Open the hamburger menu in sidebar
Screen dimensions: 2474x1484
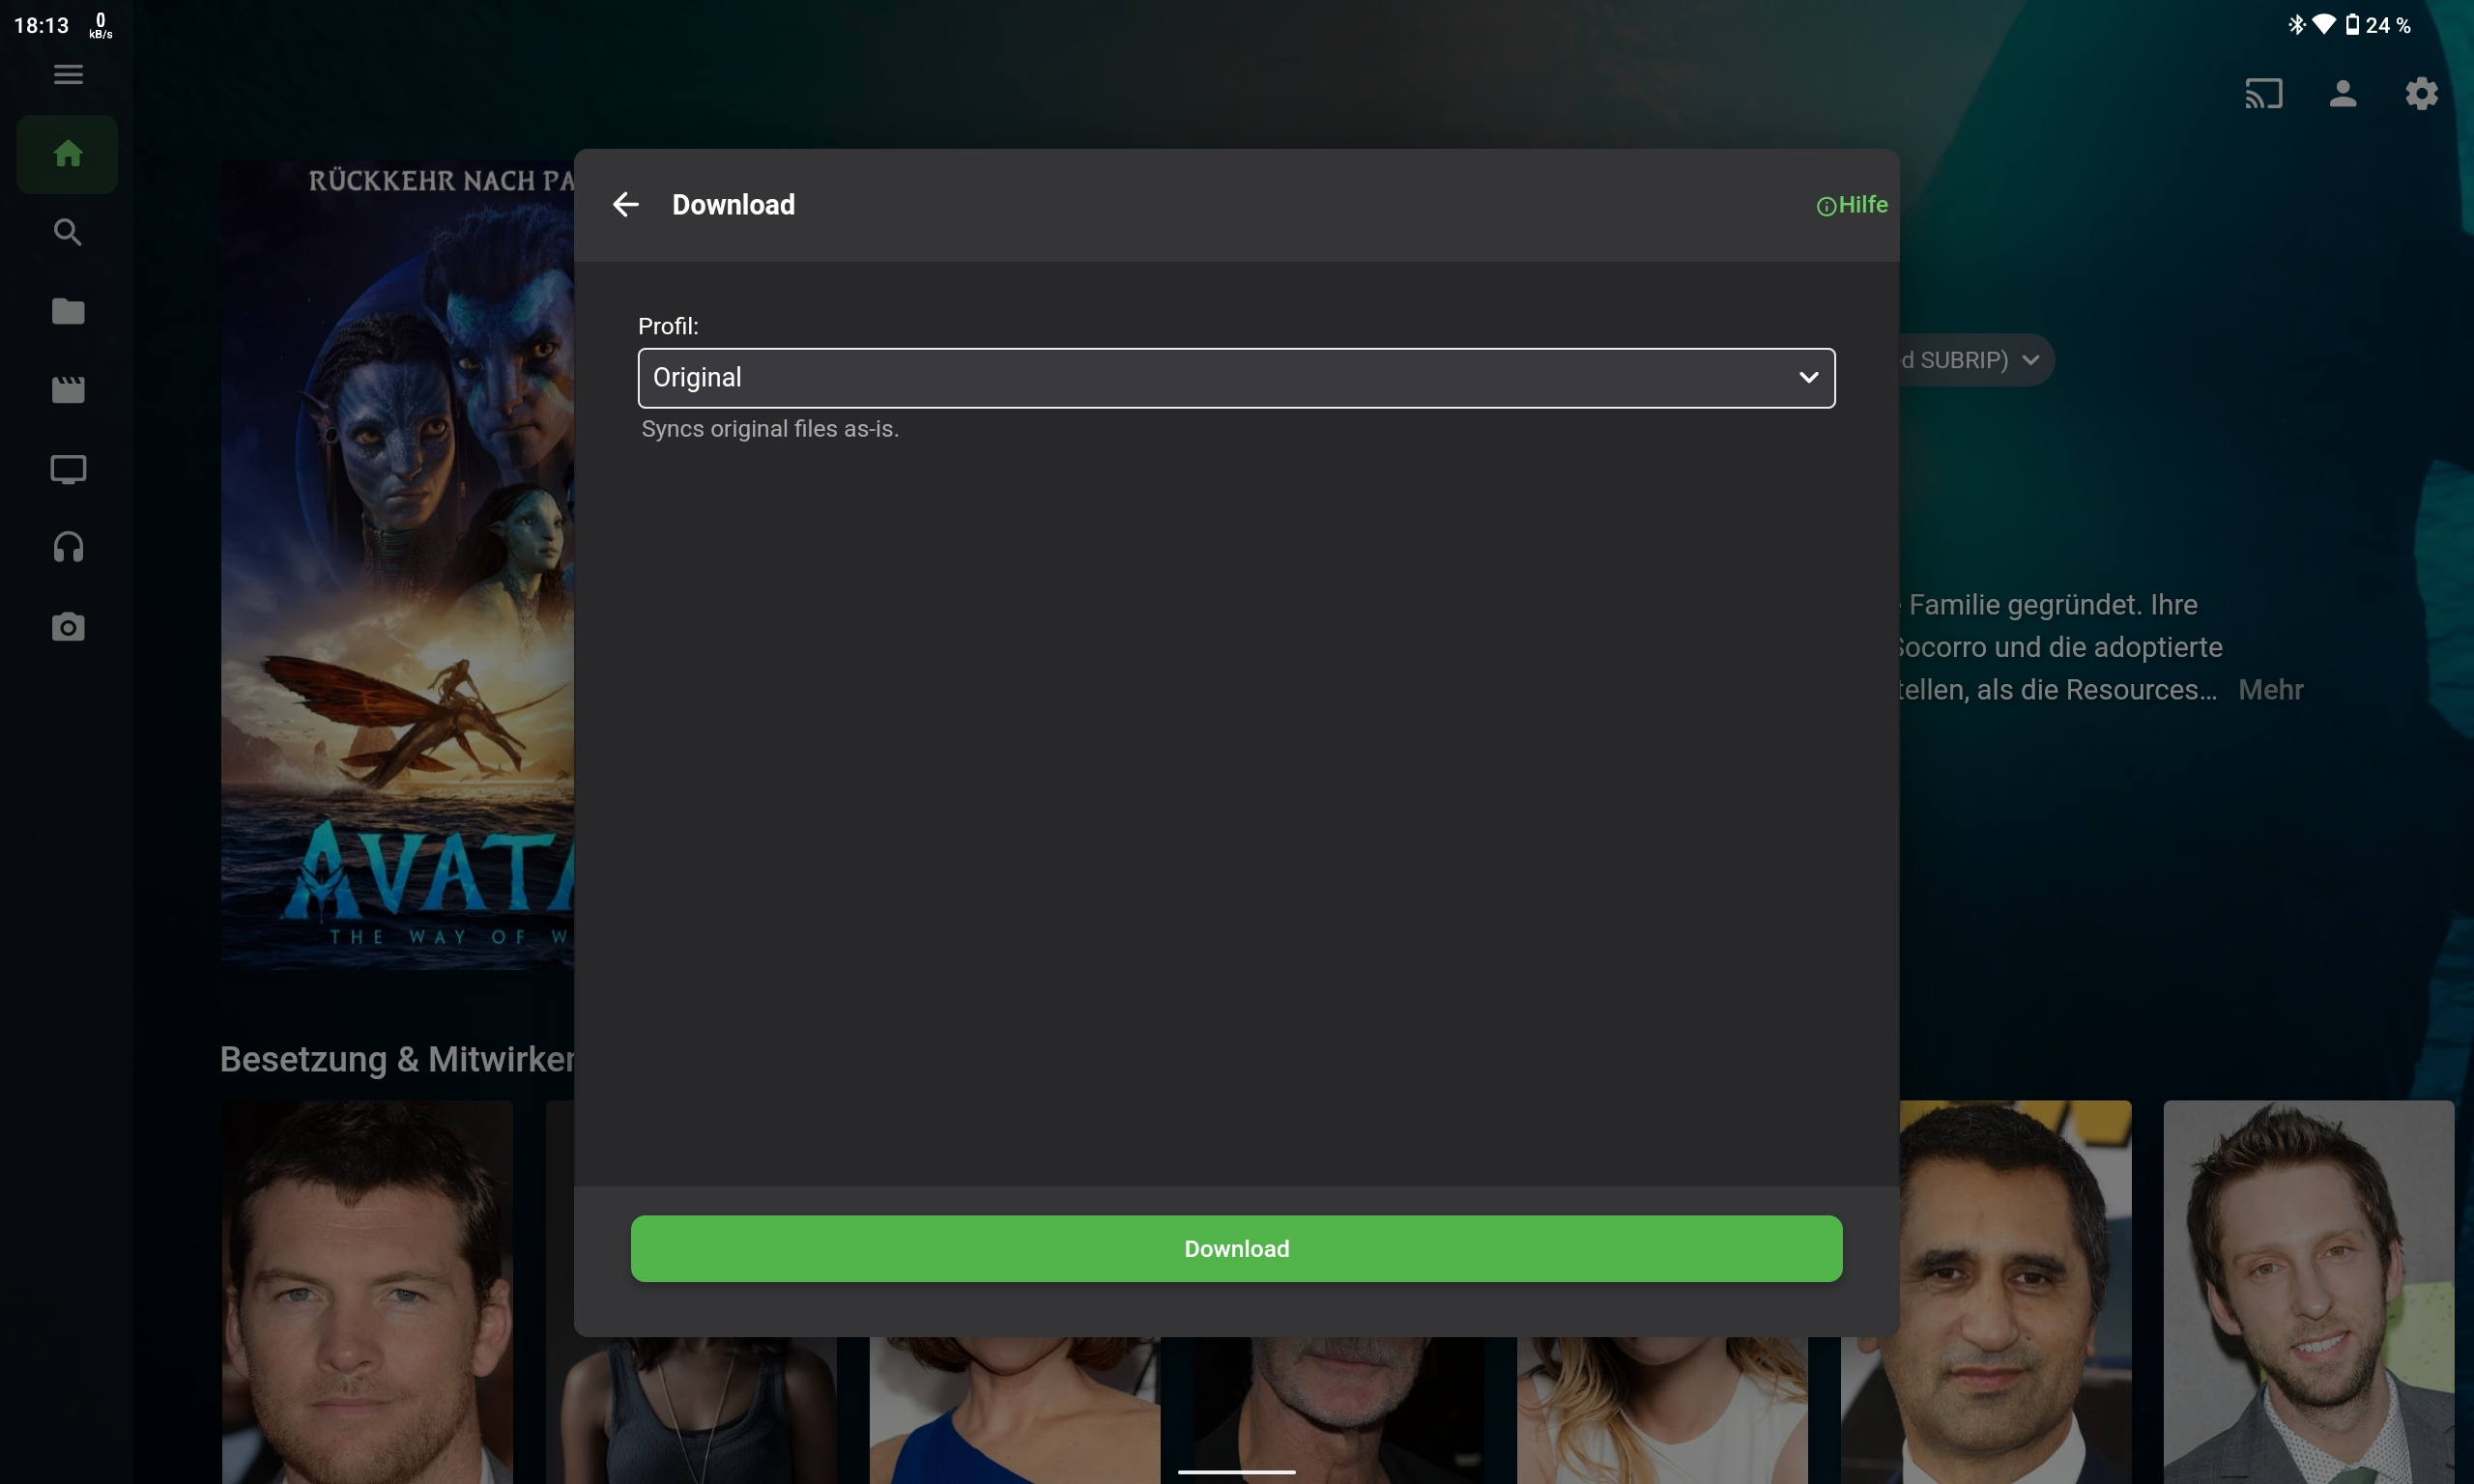(x=68, y=74)
